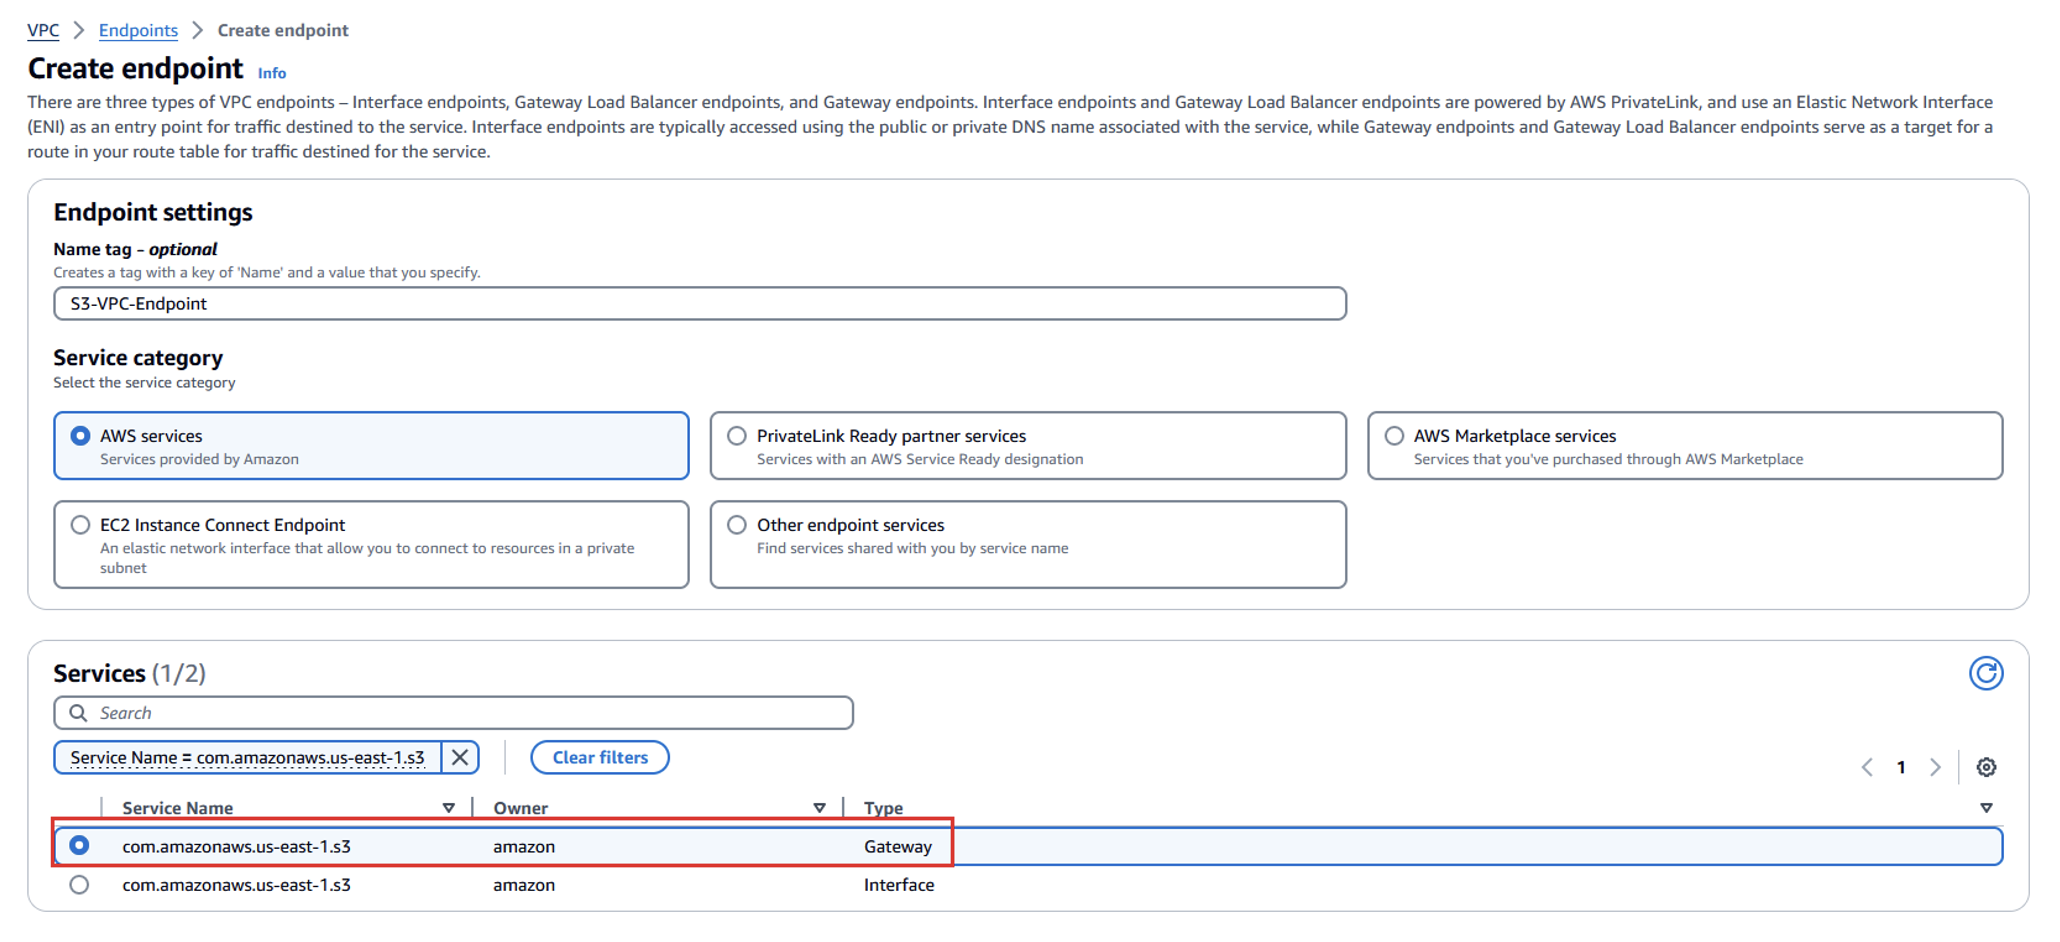The height and width of the screenshot is (942, 2060).
Task: Click the Service Name filter token
Action: (247, 757)
